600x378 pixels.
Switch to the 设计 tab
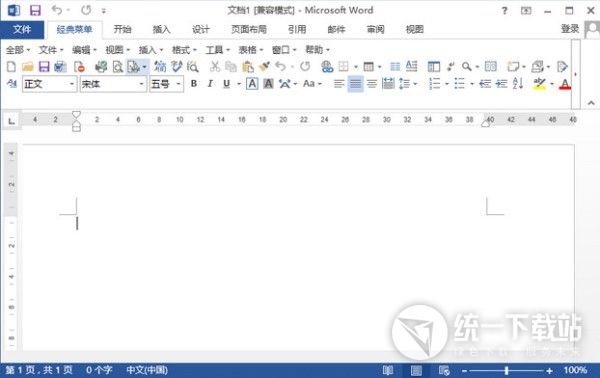201,29
